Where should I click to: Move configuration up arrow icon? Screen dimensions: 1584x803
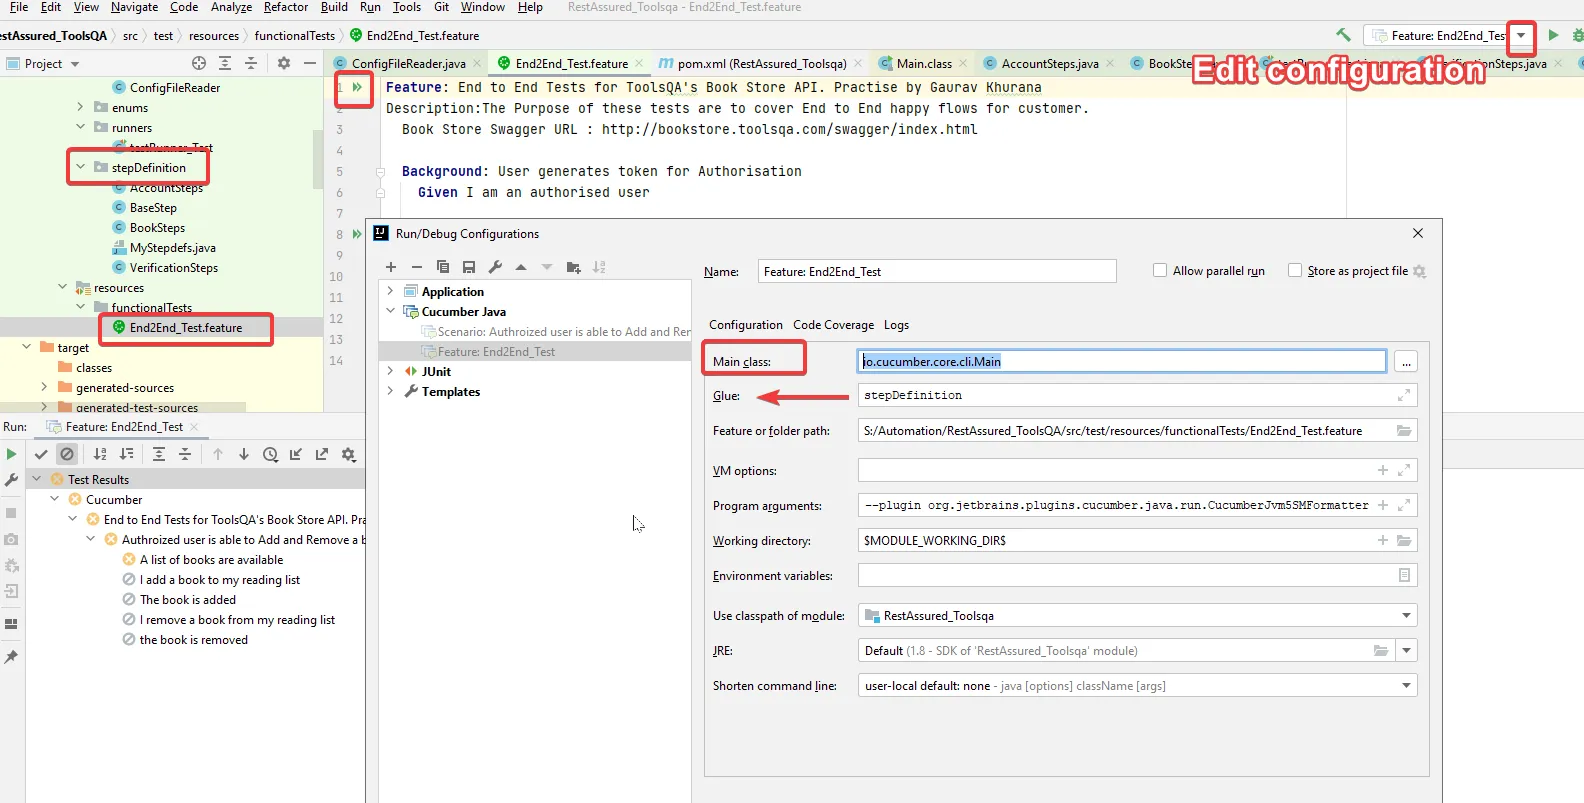pos(521,267)
